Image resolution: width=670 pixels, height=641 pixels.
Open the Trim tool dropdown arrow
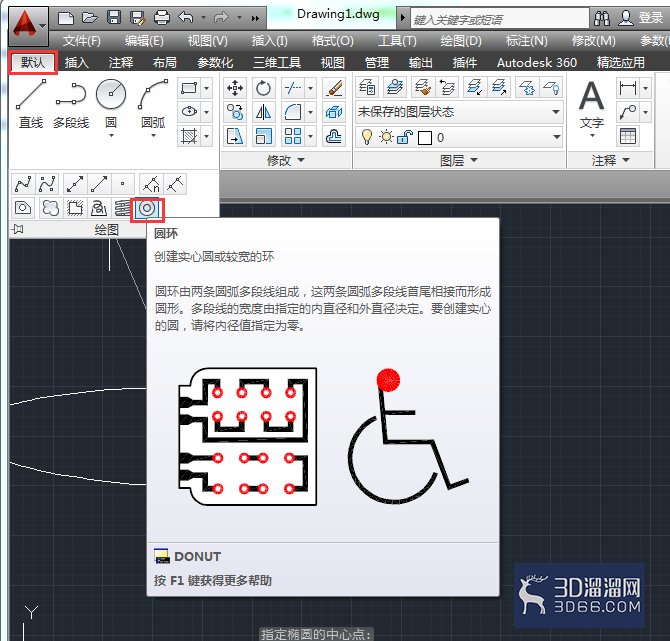[x=311, y=88]
